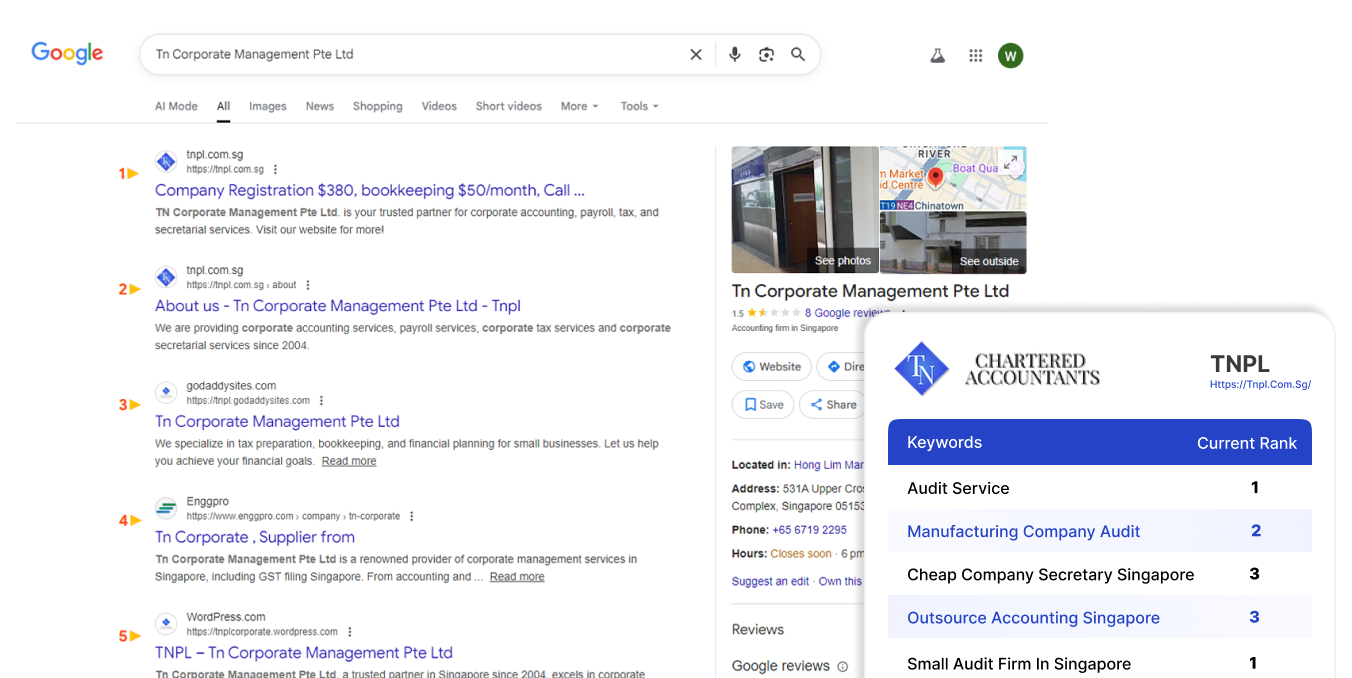Click the TN diamond logo in rank card
Viewport: 1352px width, 678px height.
[921, 369]
